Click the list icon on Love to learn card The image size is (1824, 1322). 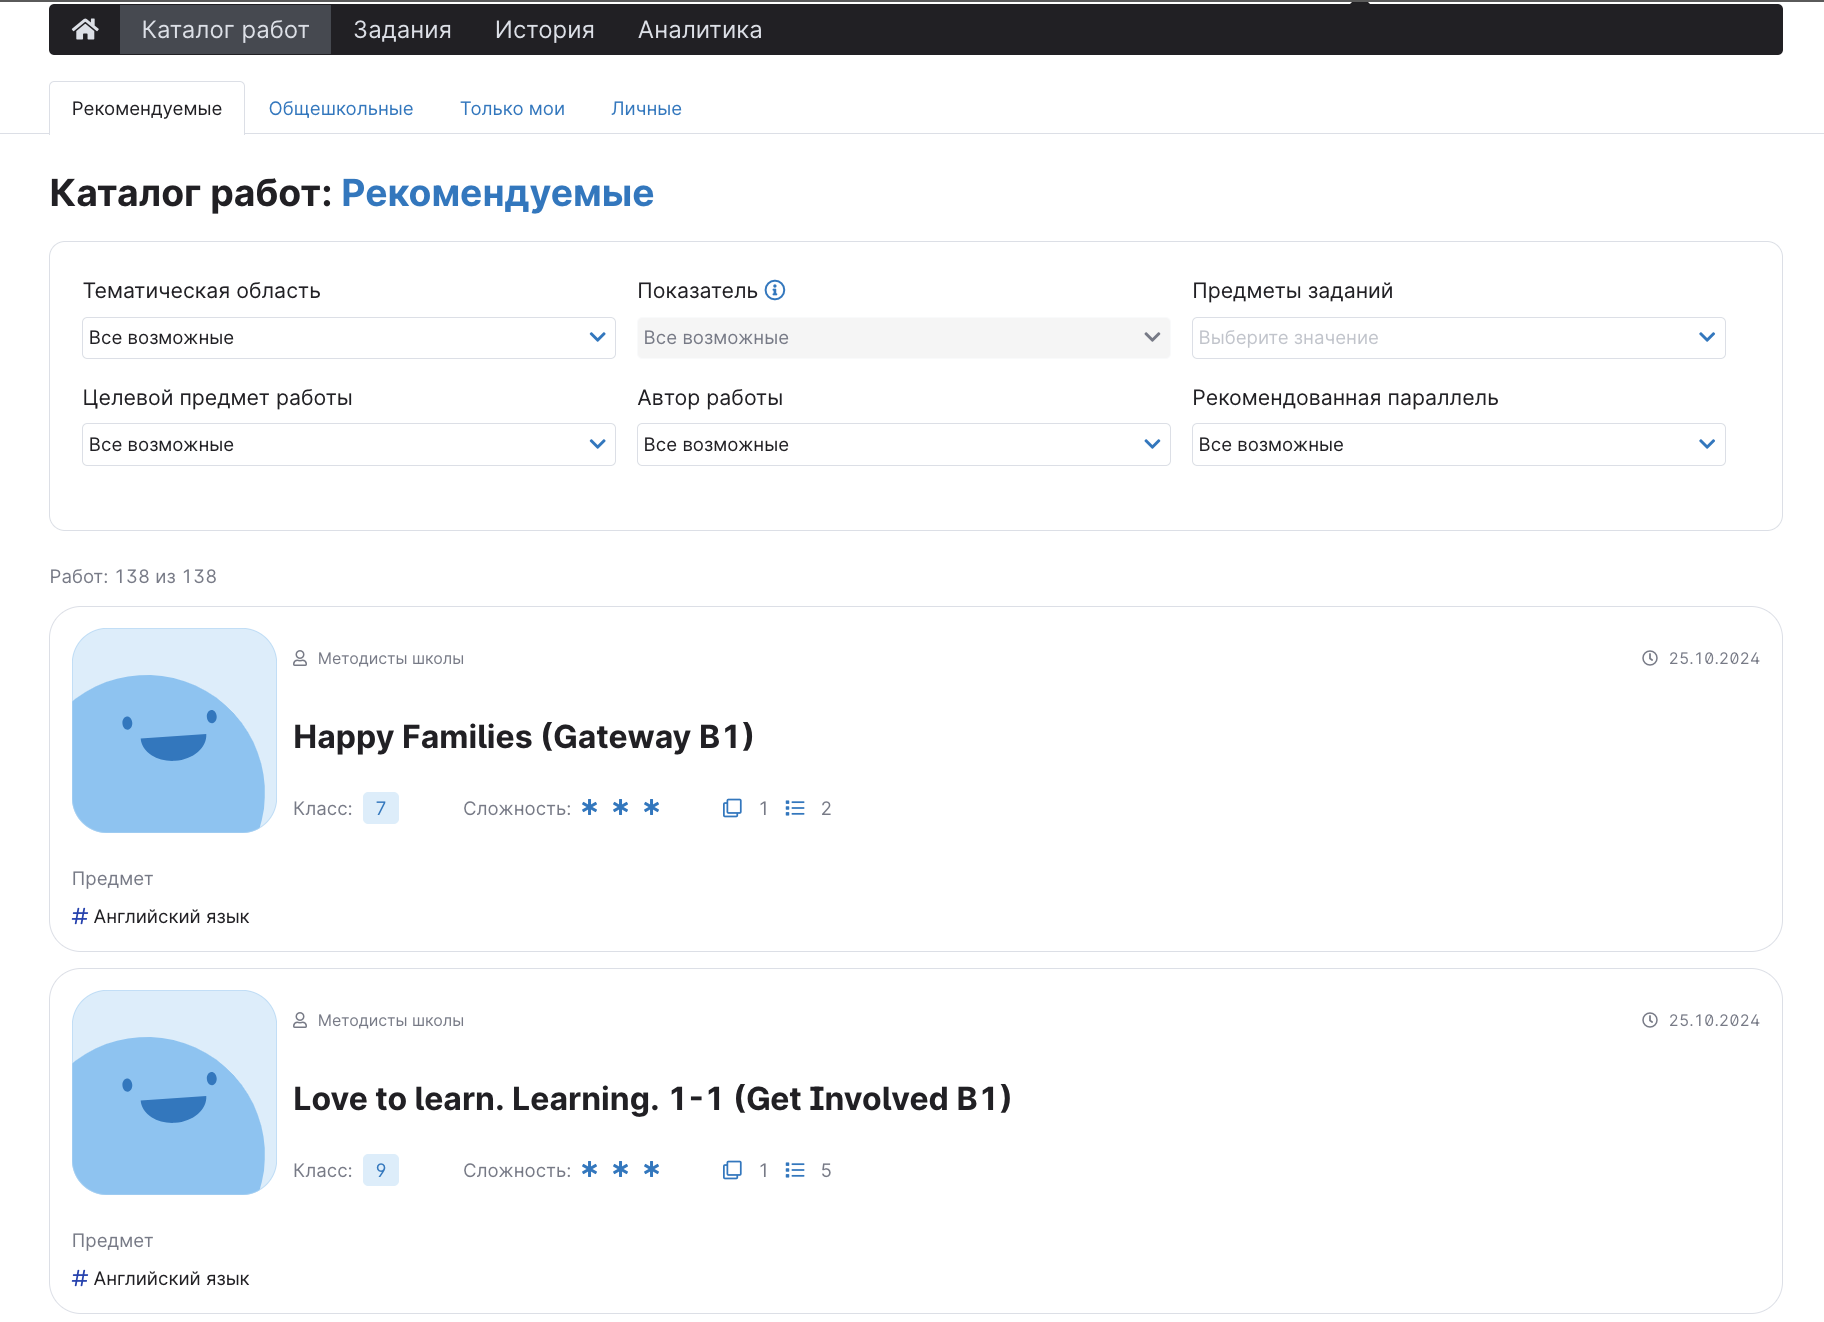[x=795, y=1170]
